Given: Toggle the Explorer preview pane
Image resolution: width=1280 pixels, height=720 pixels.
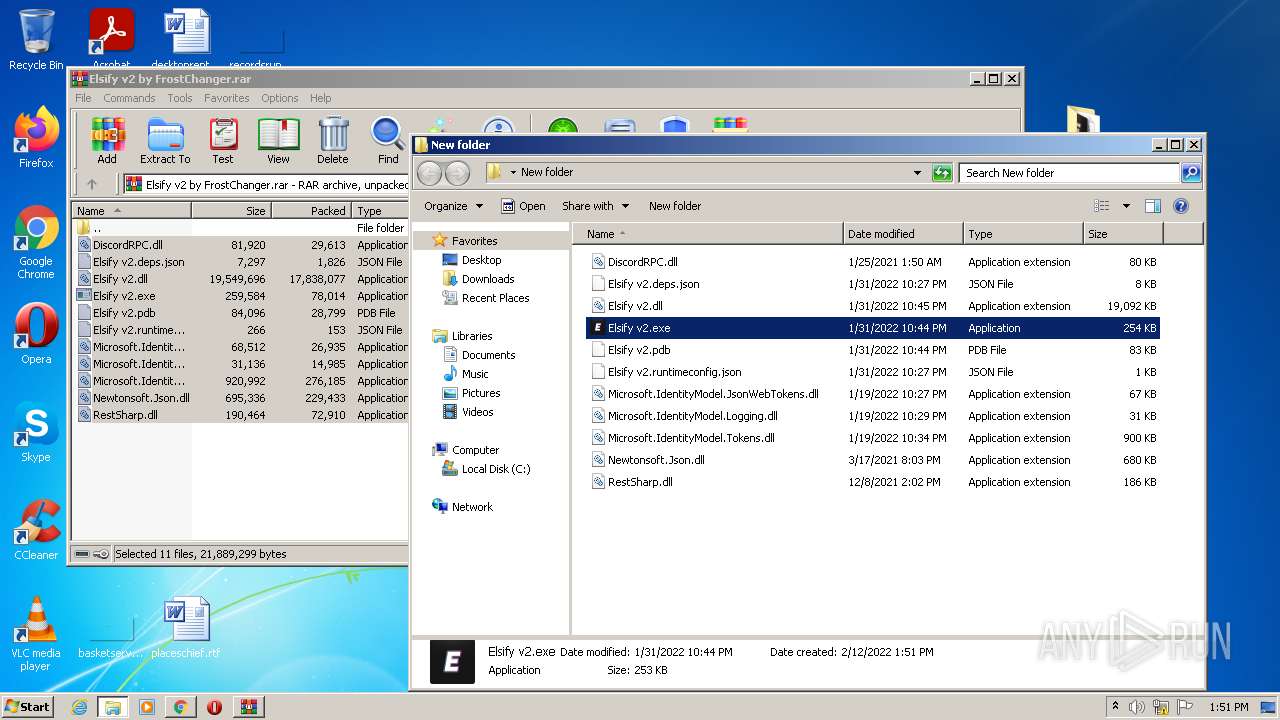Looking at the screenshot, I should pyautogui.click(x=1152, y=206).
